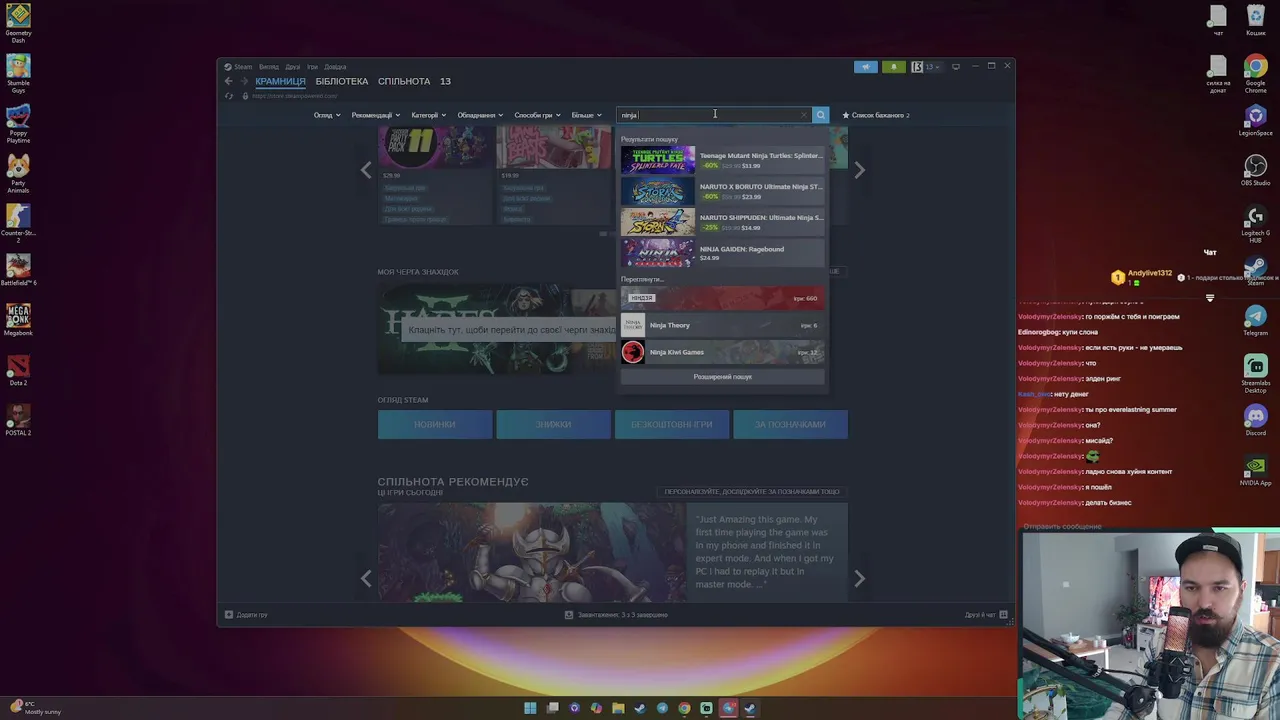Open LegionSpace desktop icon
Viewport: 1280px width, 720px height.
tap(1255, 120)
